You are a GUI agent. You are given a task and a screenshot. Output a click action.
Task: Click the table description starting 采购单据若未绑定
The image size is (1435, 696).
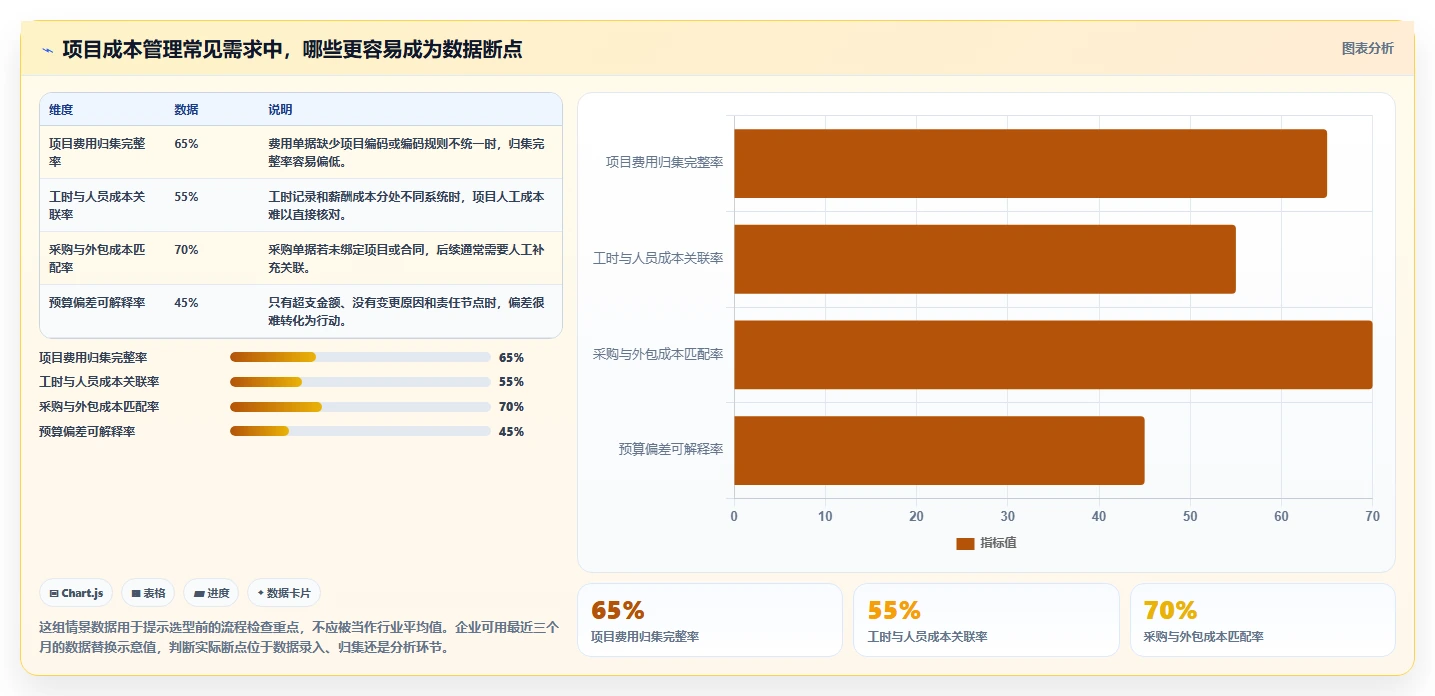click(x=406, y=258)
